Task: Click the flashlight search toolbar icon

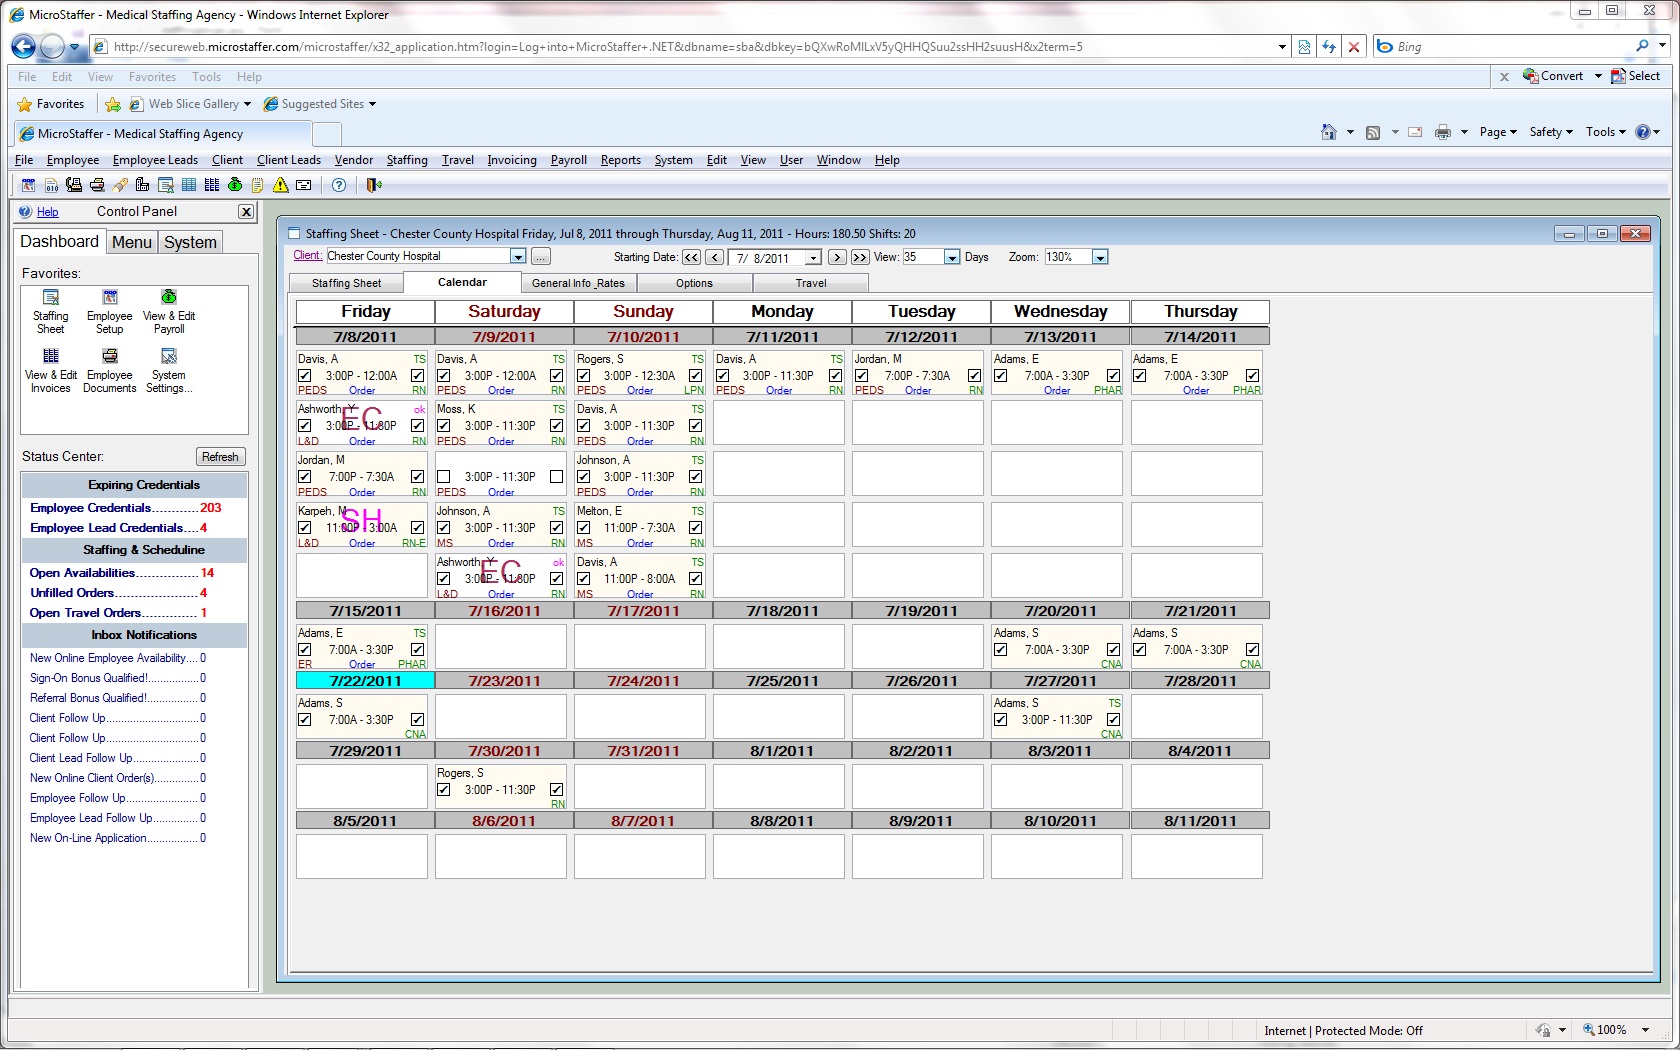Action: coord(120,185)
